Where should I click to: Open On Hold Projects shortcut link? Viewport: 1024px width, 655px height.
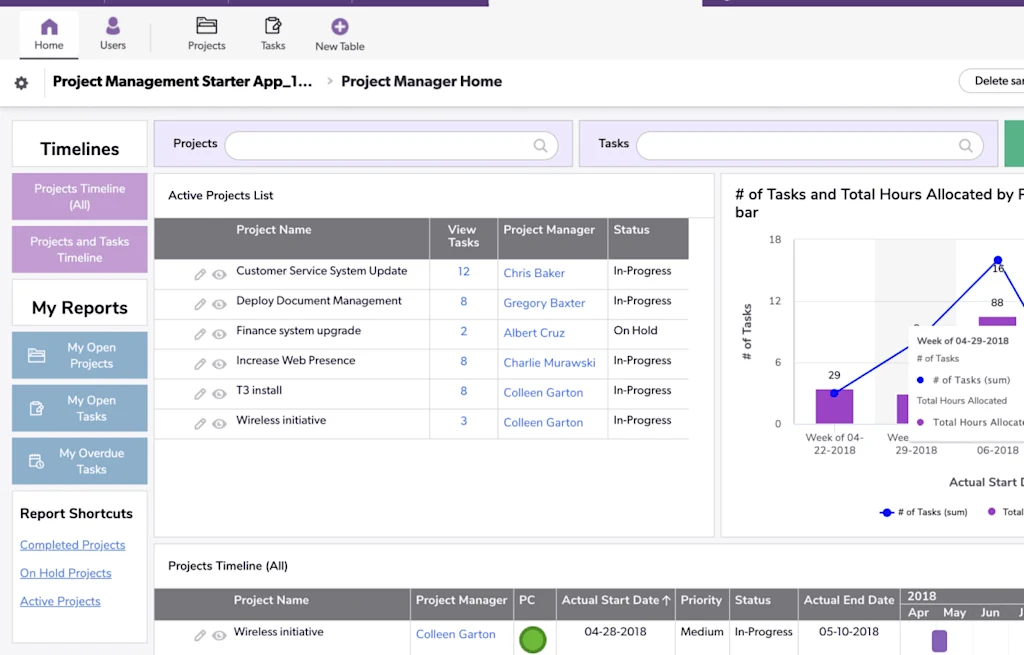tap(65, 573)
